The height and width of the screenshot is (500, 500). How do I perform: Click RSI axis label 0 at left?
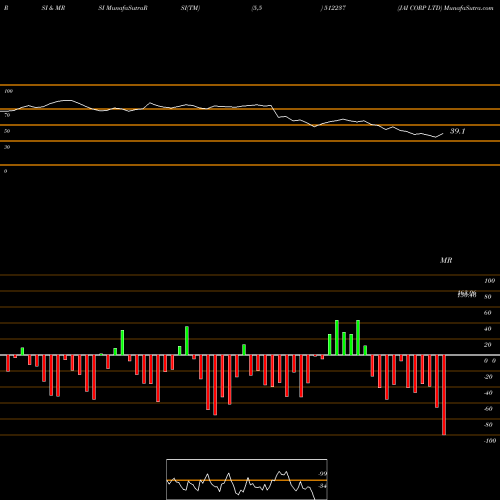[5, 171]
